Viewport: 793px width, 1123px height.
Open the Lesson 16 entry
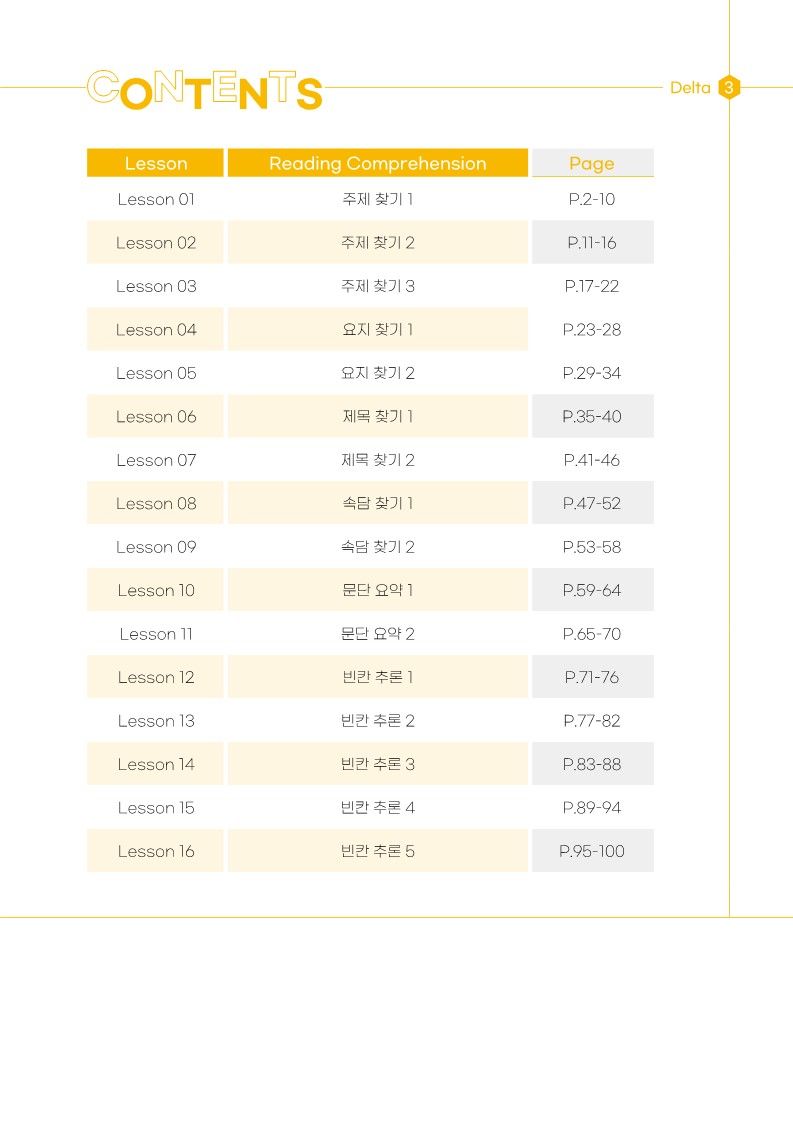[155, 852]
